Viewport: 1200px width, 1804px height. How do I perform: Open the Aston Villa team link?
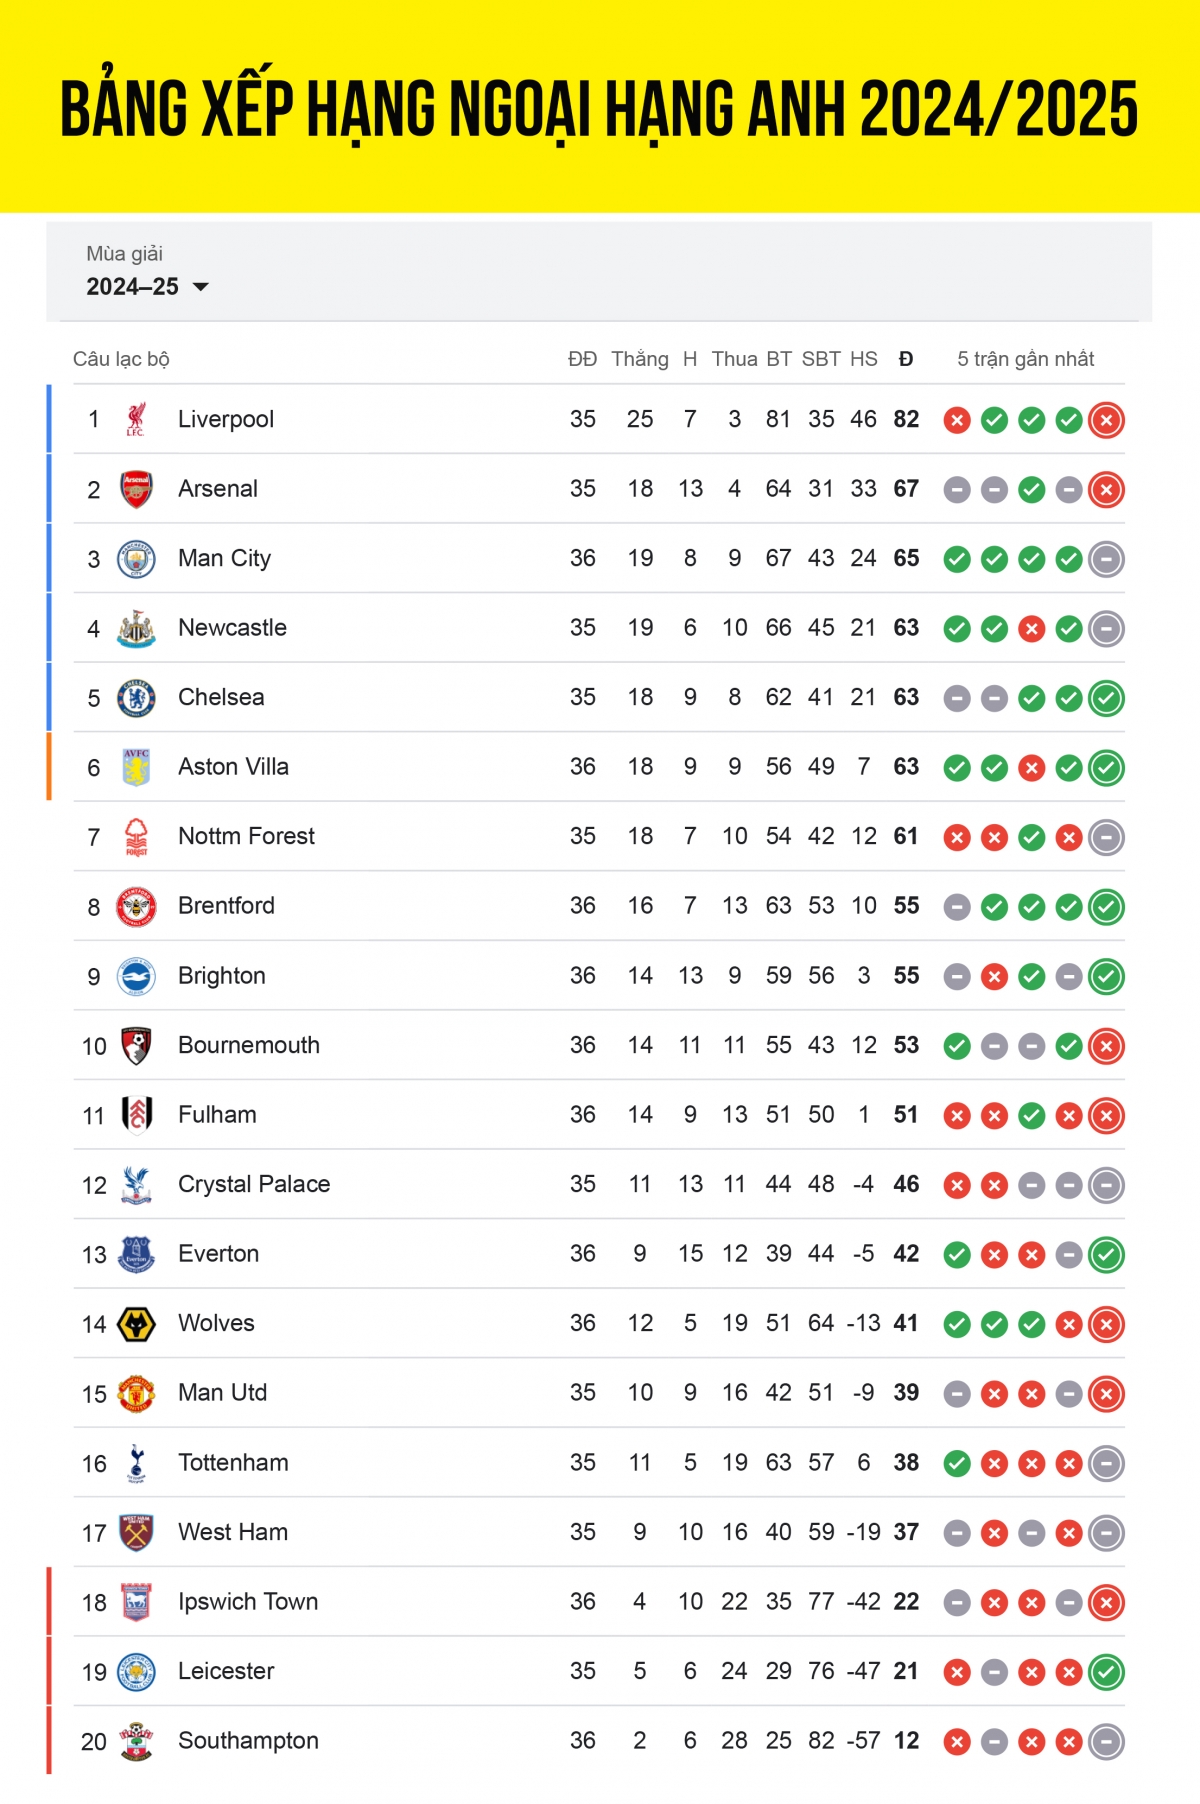pyautogui.click(x=233, y=767)
